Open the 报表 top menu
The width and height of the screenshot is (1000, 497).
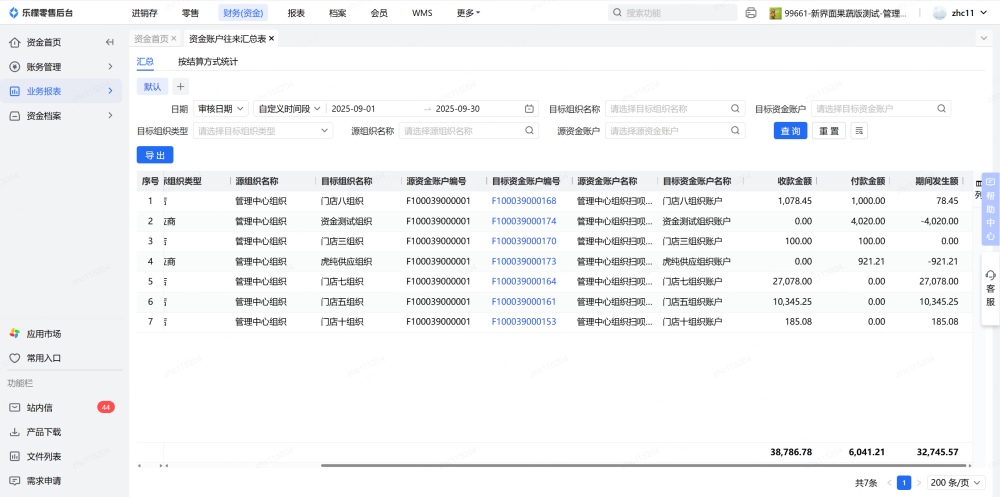(x=296, y=13)
